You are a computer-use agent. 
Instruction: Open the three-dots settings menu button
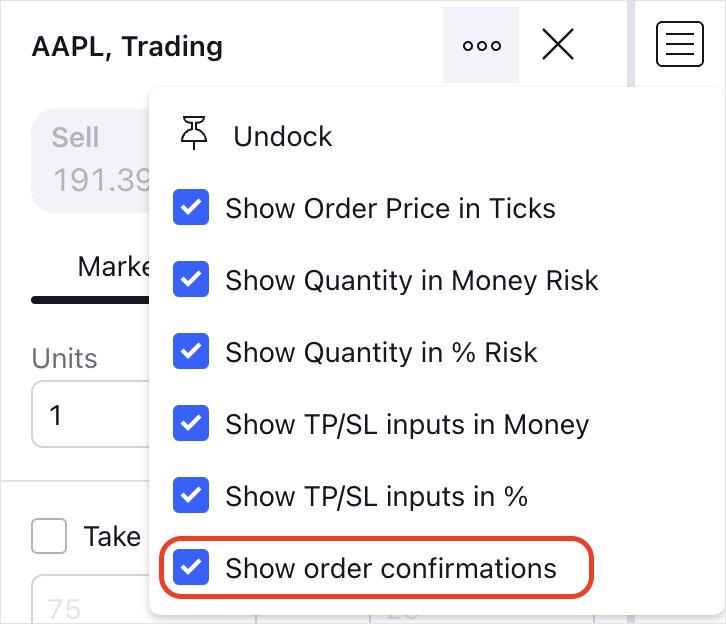(x=481, y=46)
